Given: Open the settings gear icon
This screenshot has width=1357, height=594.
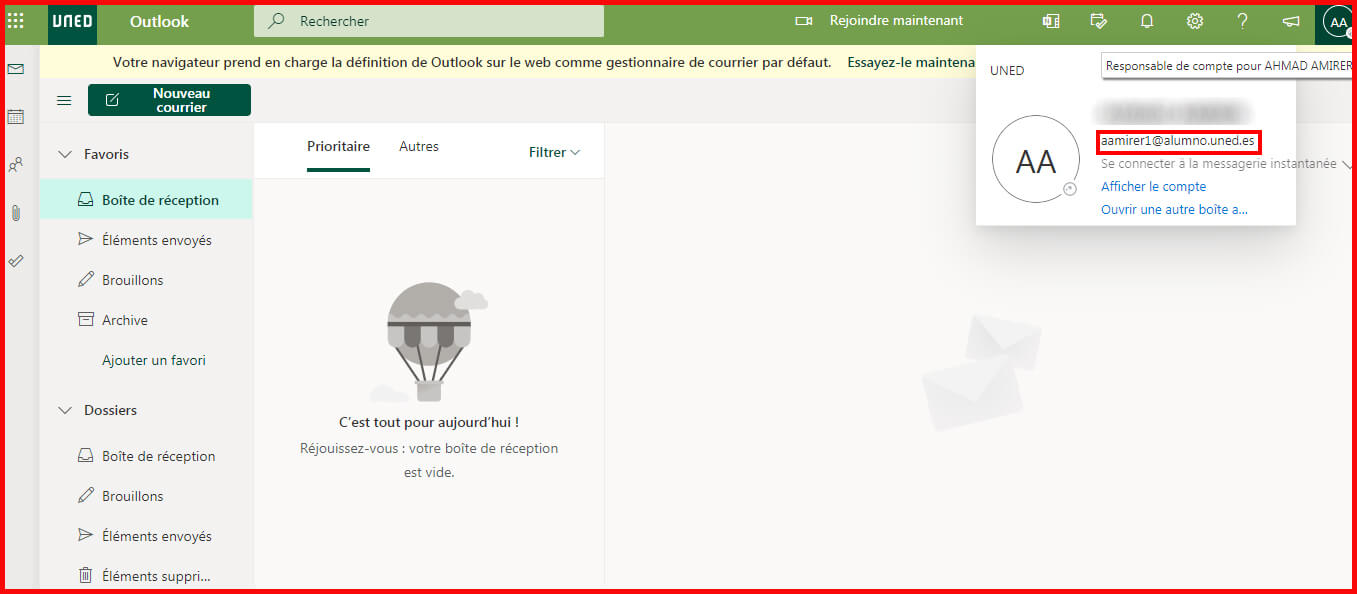Looking at the screenshot, I should (x=1195, y=21).
